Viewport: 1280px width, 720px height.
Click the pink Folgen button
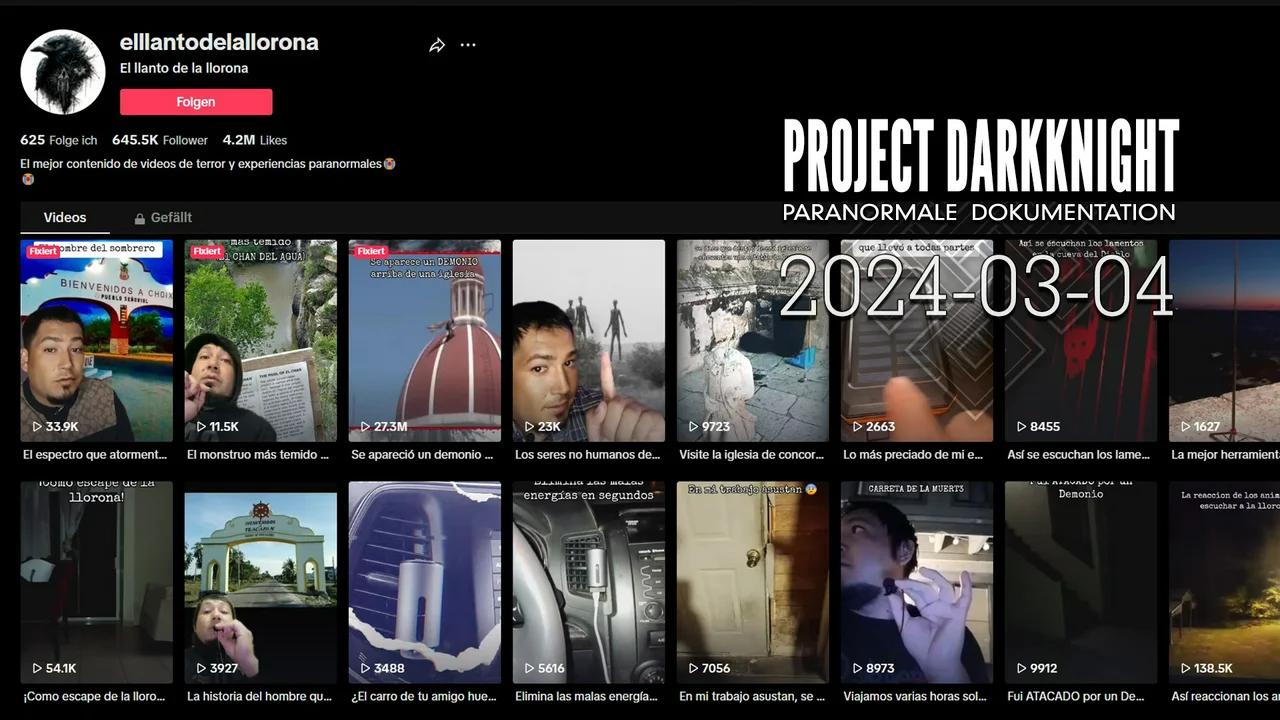click(196, 102)
